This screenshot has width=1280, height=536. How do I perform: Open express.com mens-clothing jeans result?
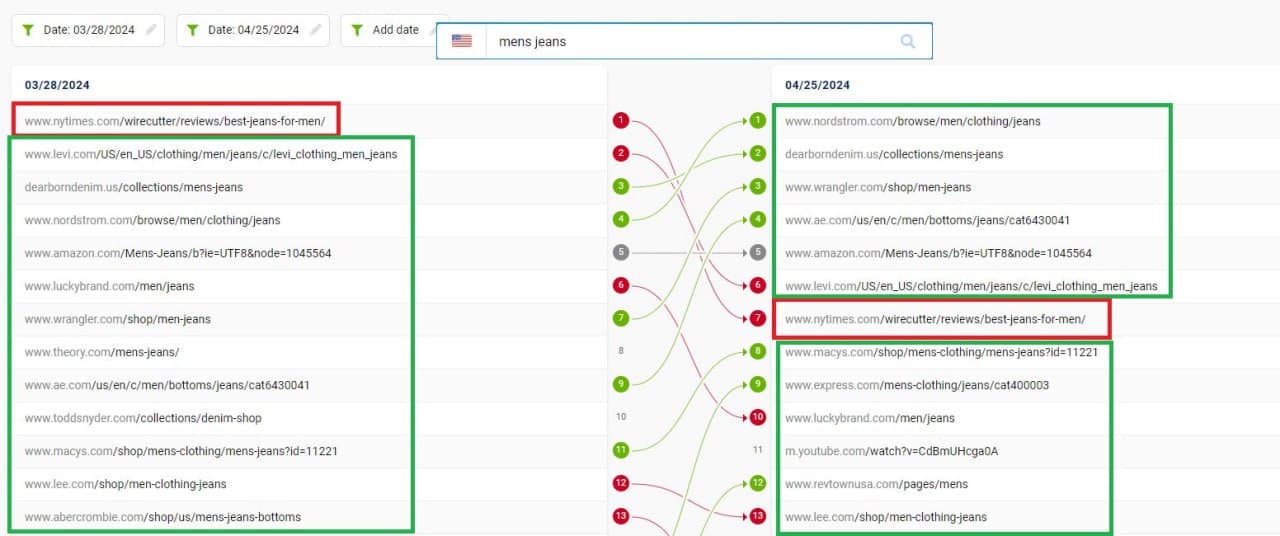pyautogui.click(x=917, y=385)
